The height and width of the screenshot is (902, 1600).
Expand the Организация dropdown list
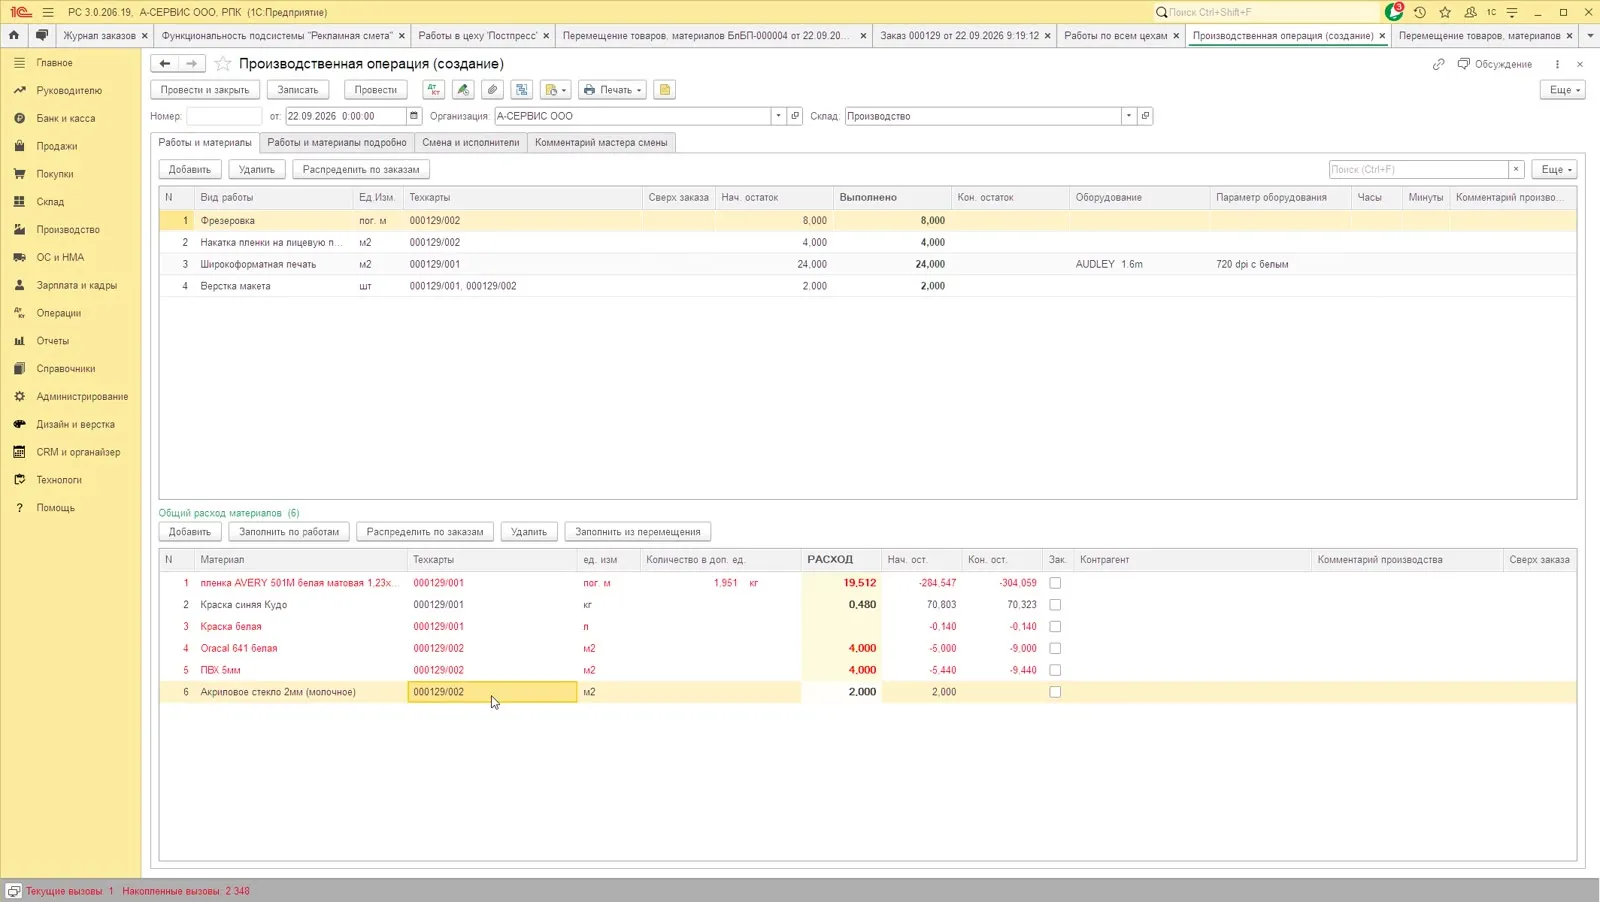pyautogui.click(x=778, y=116)
